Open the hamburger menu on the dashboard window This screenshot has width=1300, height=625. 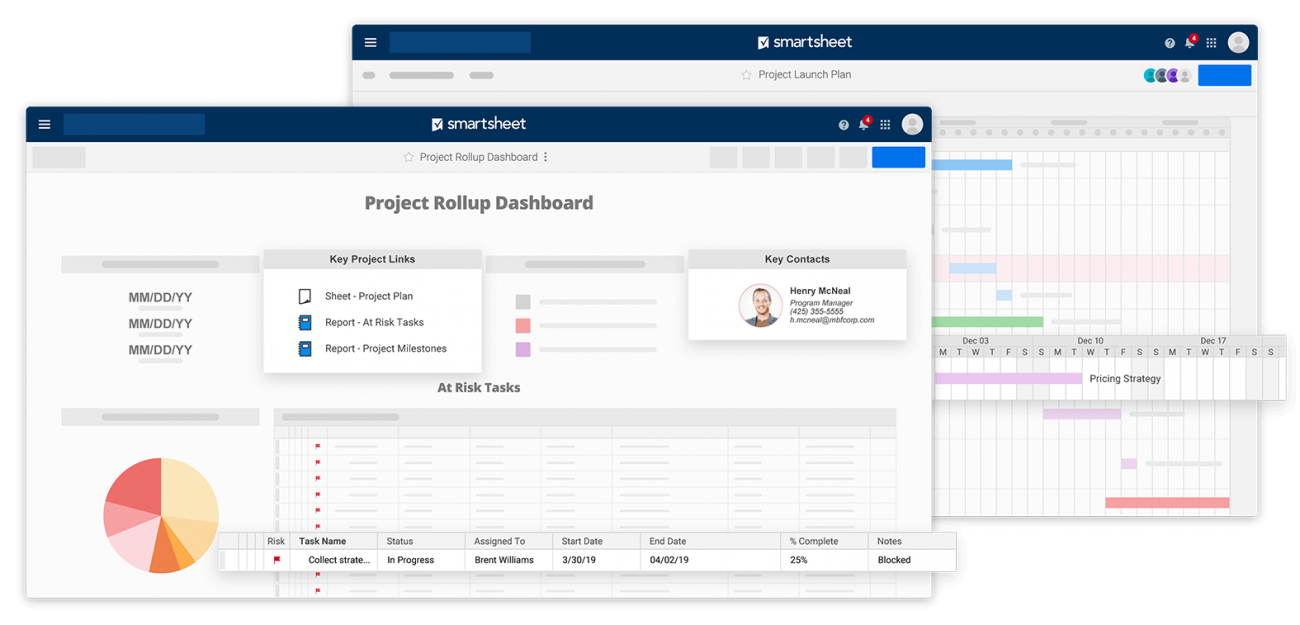44,124
